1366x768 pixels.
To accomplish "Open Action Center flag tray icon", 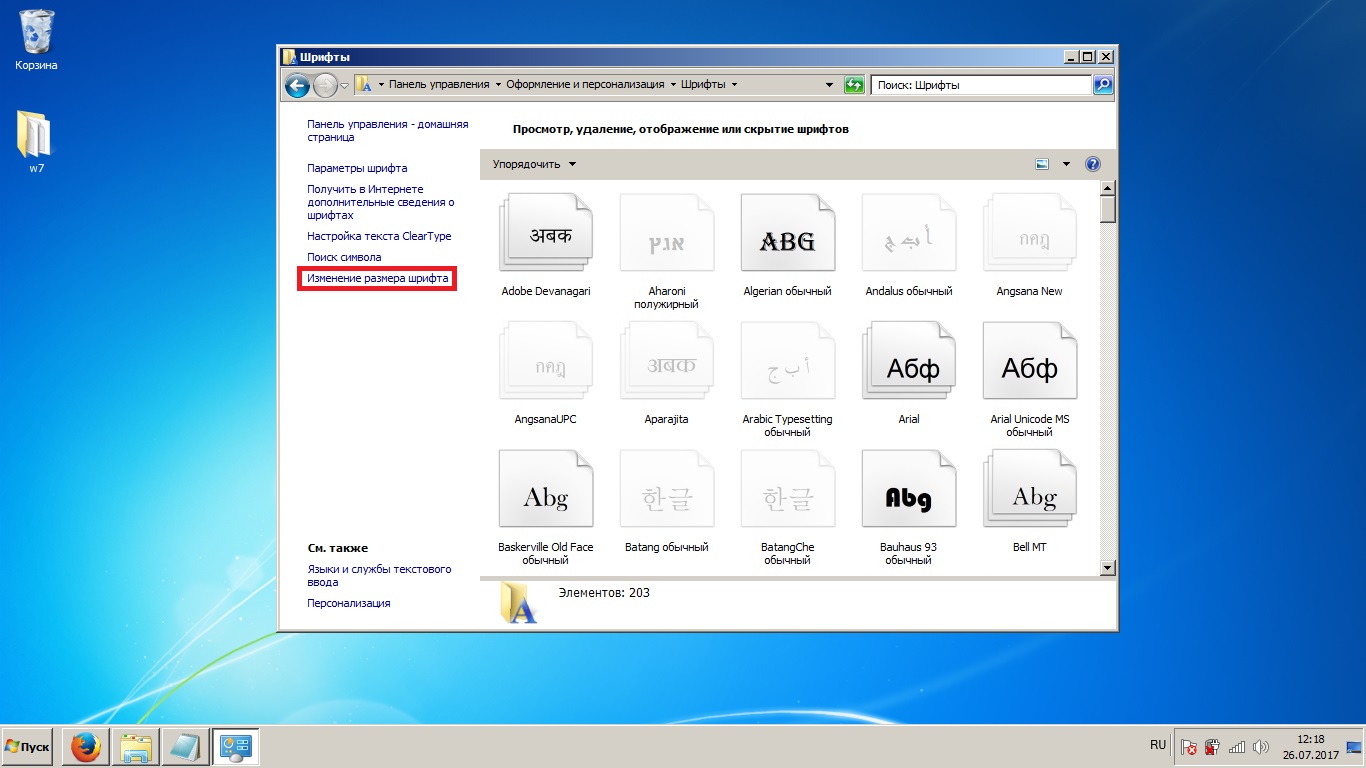I will [1189, 746].
